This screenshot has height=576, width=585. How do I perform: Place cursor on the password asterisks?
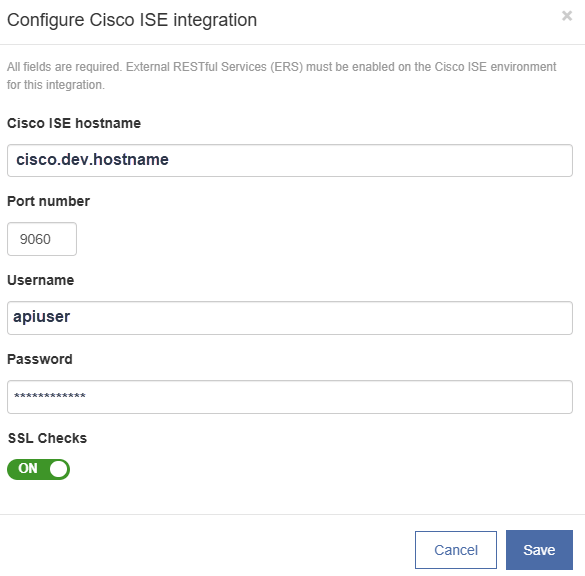50,396
